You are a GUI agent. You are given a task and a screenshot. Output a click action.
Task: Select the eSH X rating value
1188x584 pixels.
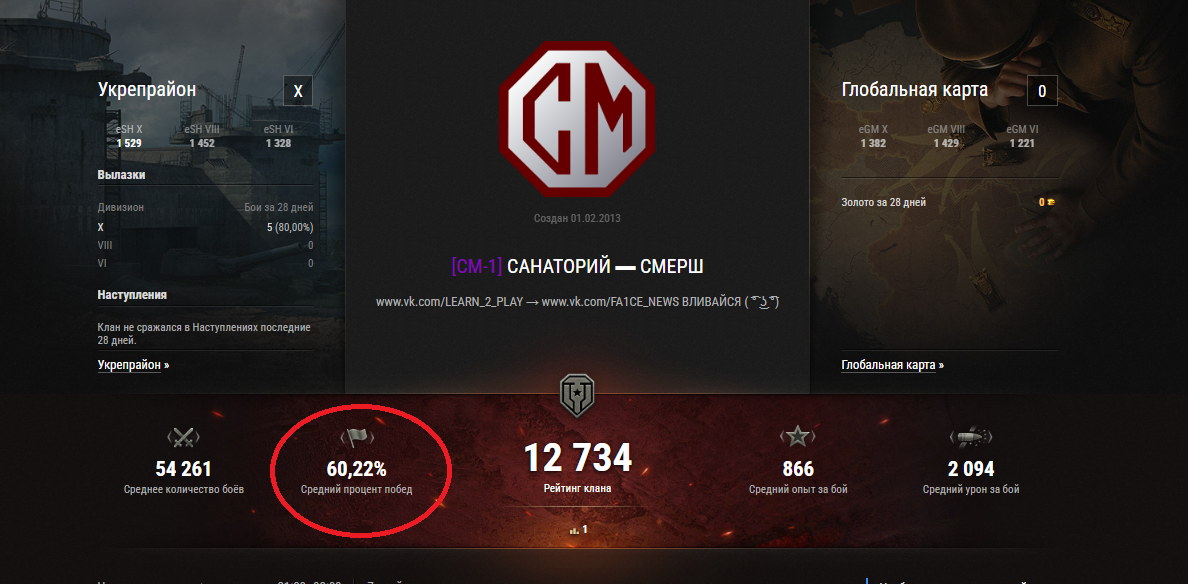tap(129, 143)
